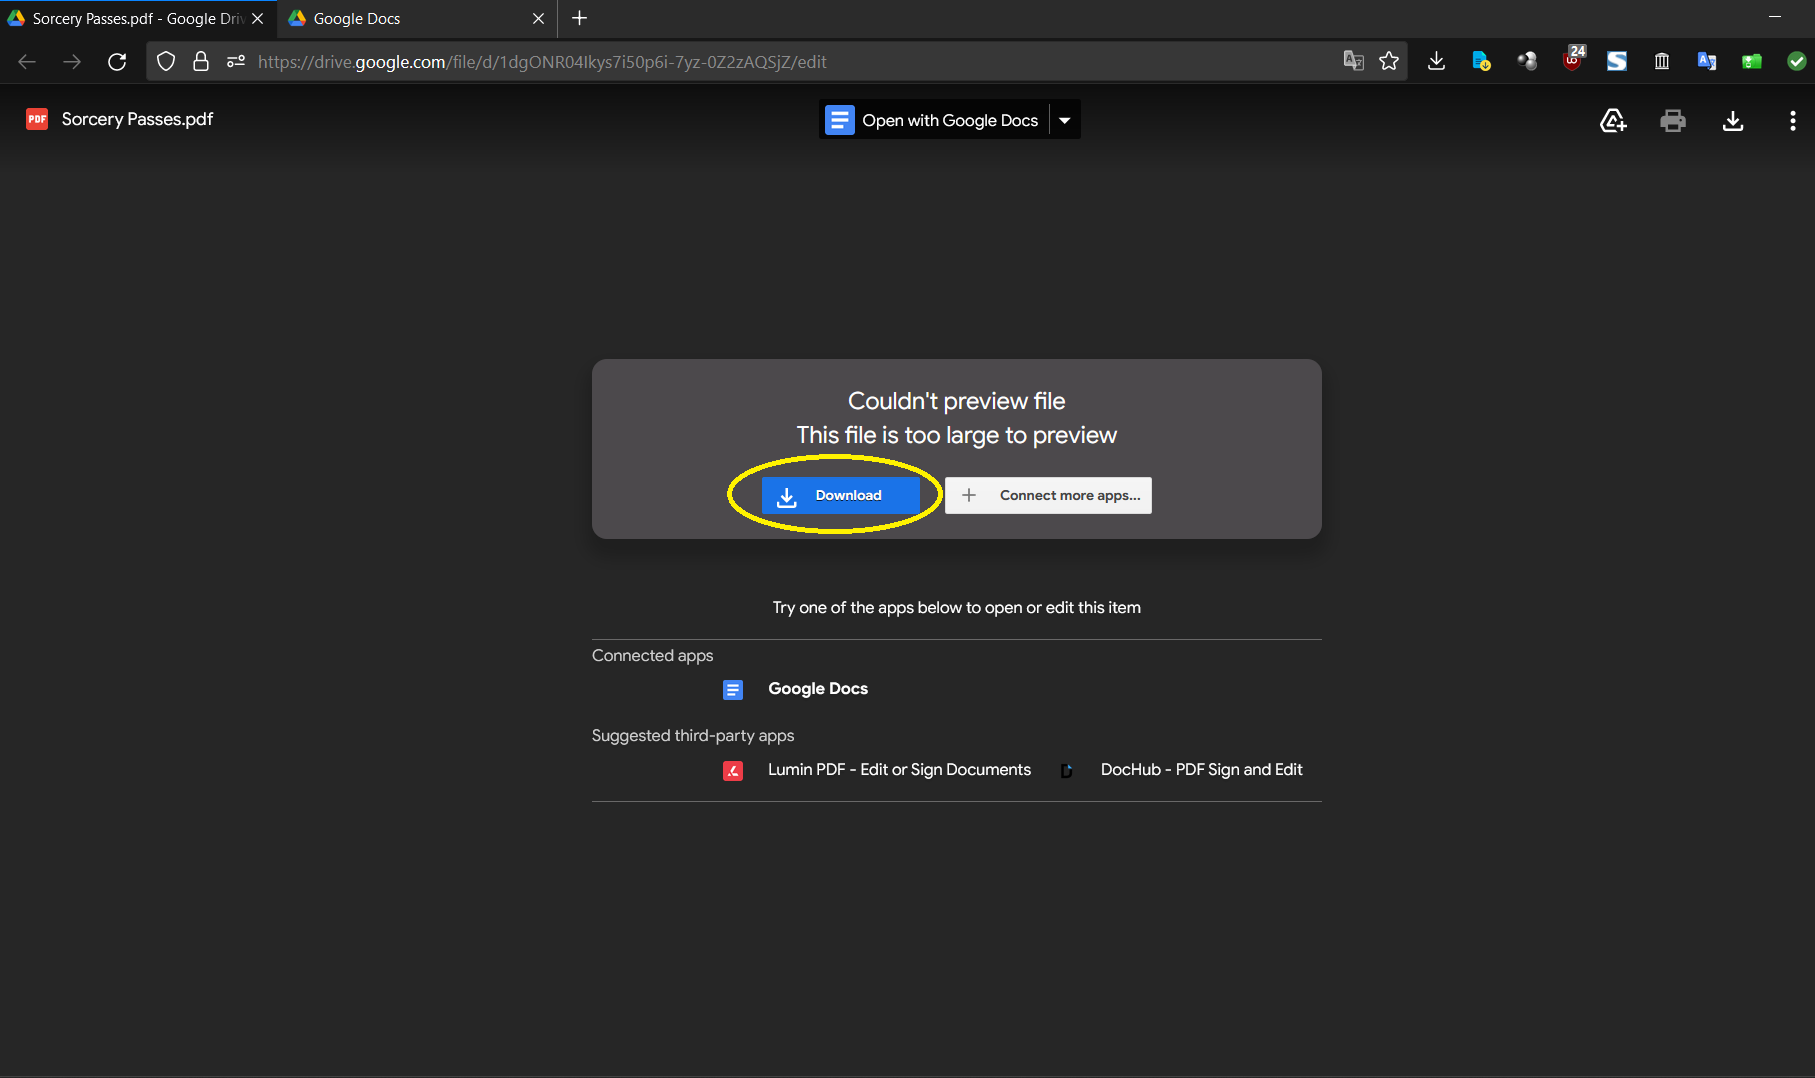Click the blue Download button
Image resolution: width=1815 pixels, height=1078 pixels.
[840, 495]
